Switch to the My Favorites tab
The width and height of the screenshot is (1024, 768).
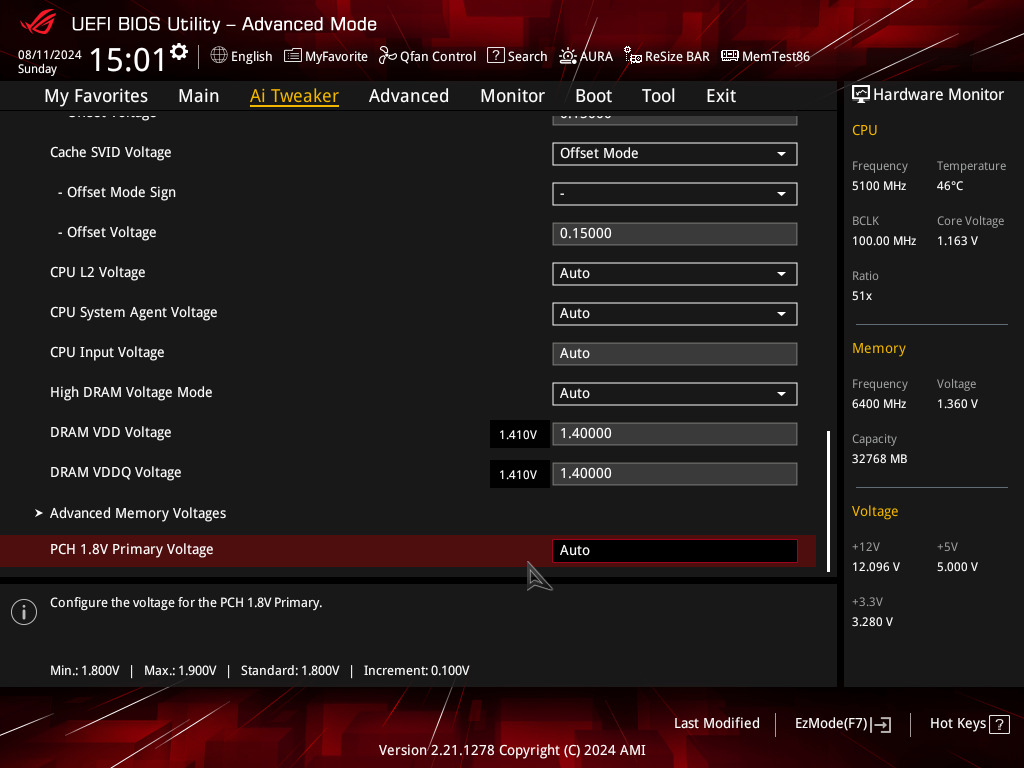click(x=96, y=96)
